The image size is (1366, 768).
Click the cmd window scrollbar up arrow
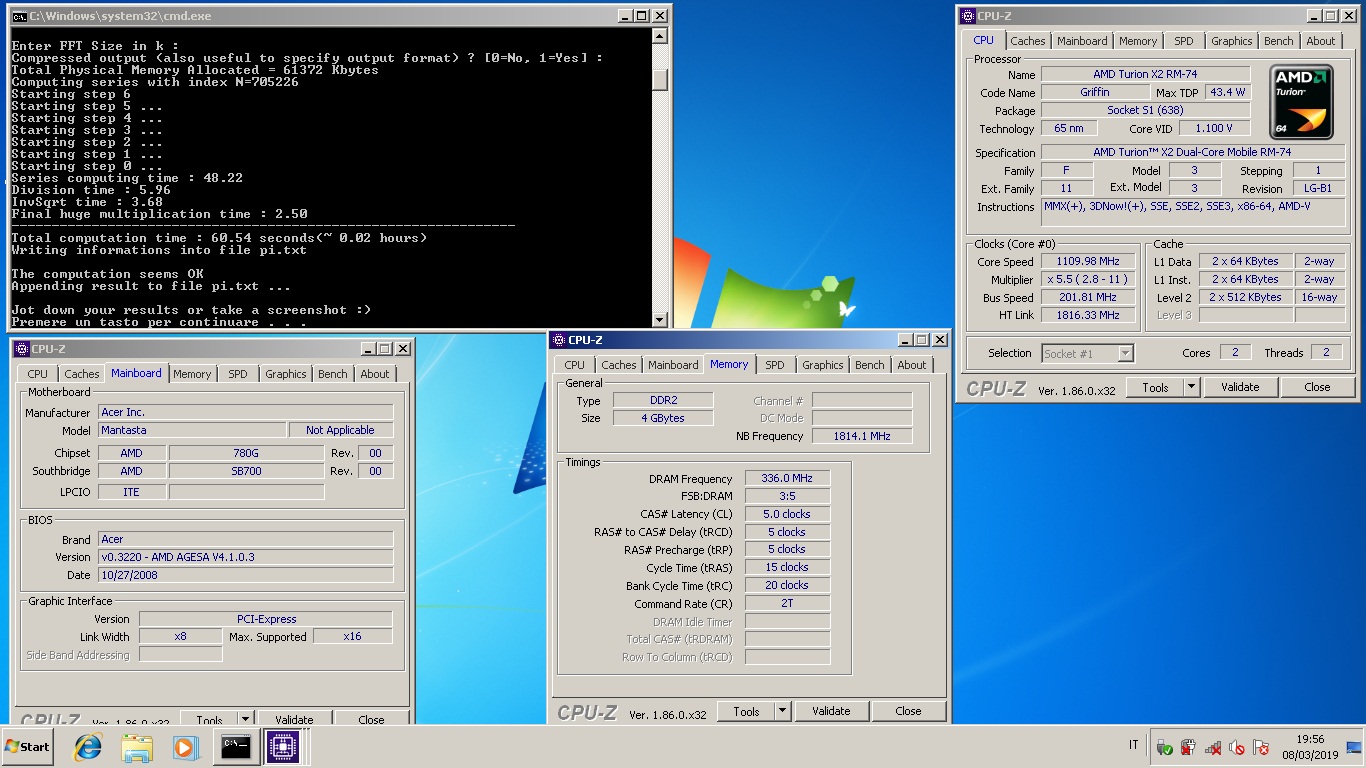click(x=659, y=36)
